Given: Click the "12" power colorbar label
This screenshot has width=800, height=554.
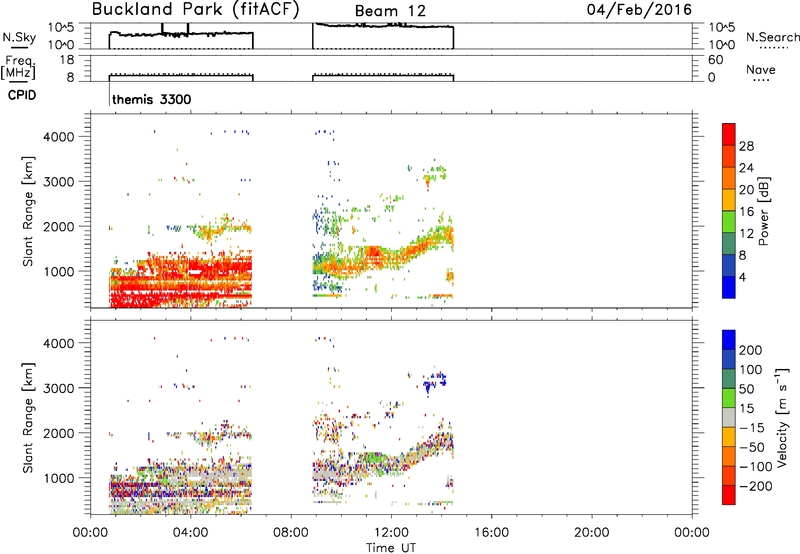Looking at the screenshot, I should [746, 234].
